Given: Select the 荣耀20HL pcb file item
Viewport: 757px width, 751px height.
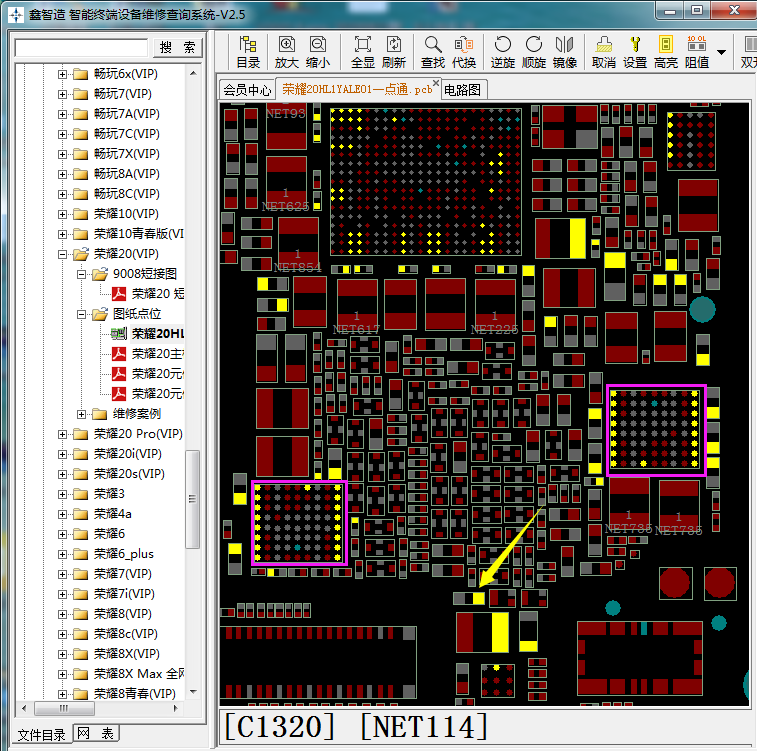Looking at the screenshot, I should 157,334.
